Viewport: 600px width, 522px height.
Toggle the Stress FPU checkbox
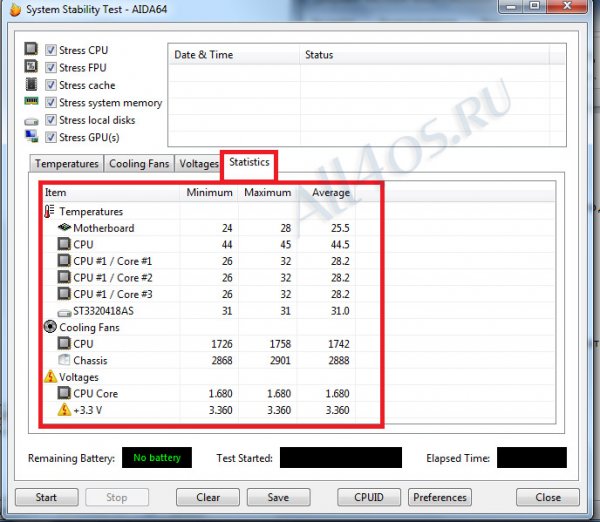(x=51, y=68)
